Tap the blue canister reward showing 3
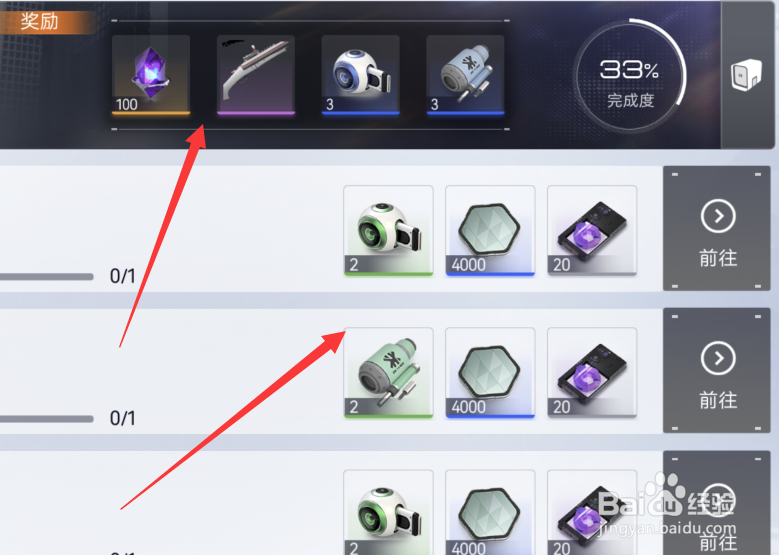Image resolution: width=779 pixels, height=555 pixels. (x=466, y=75)
